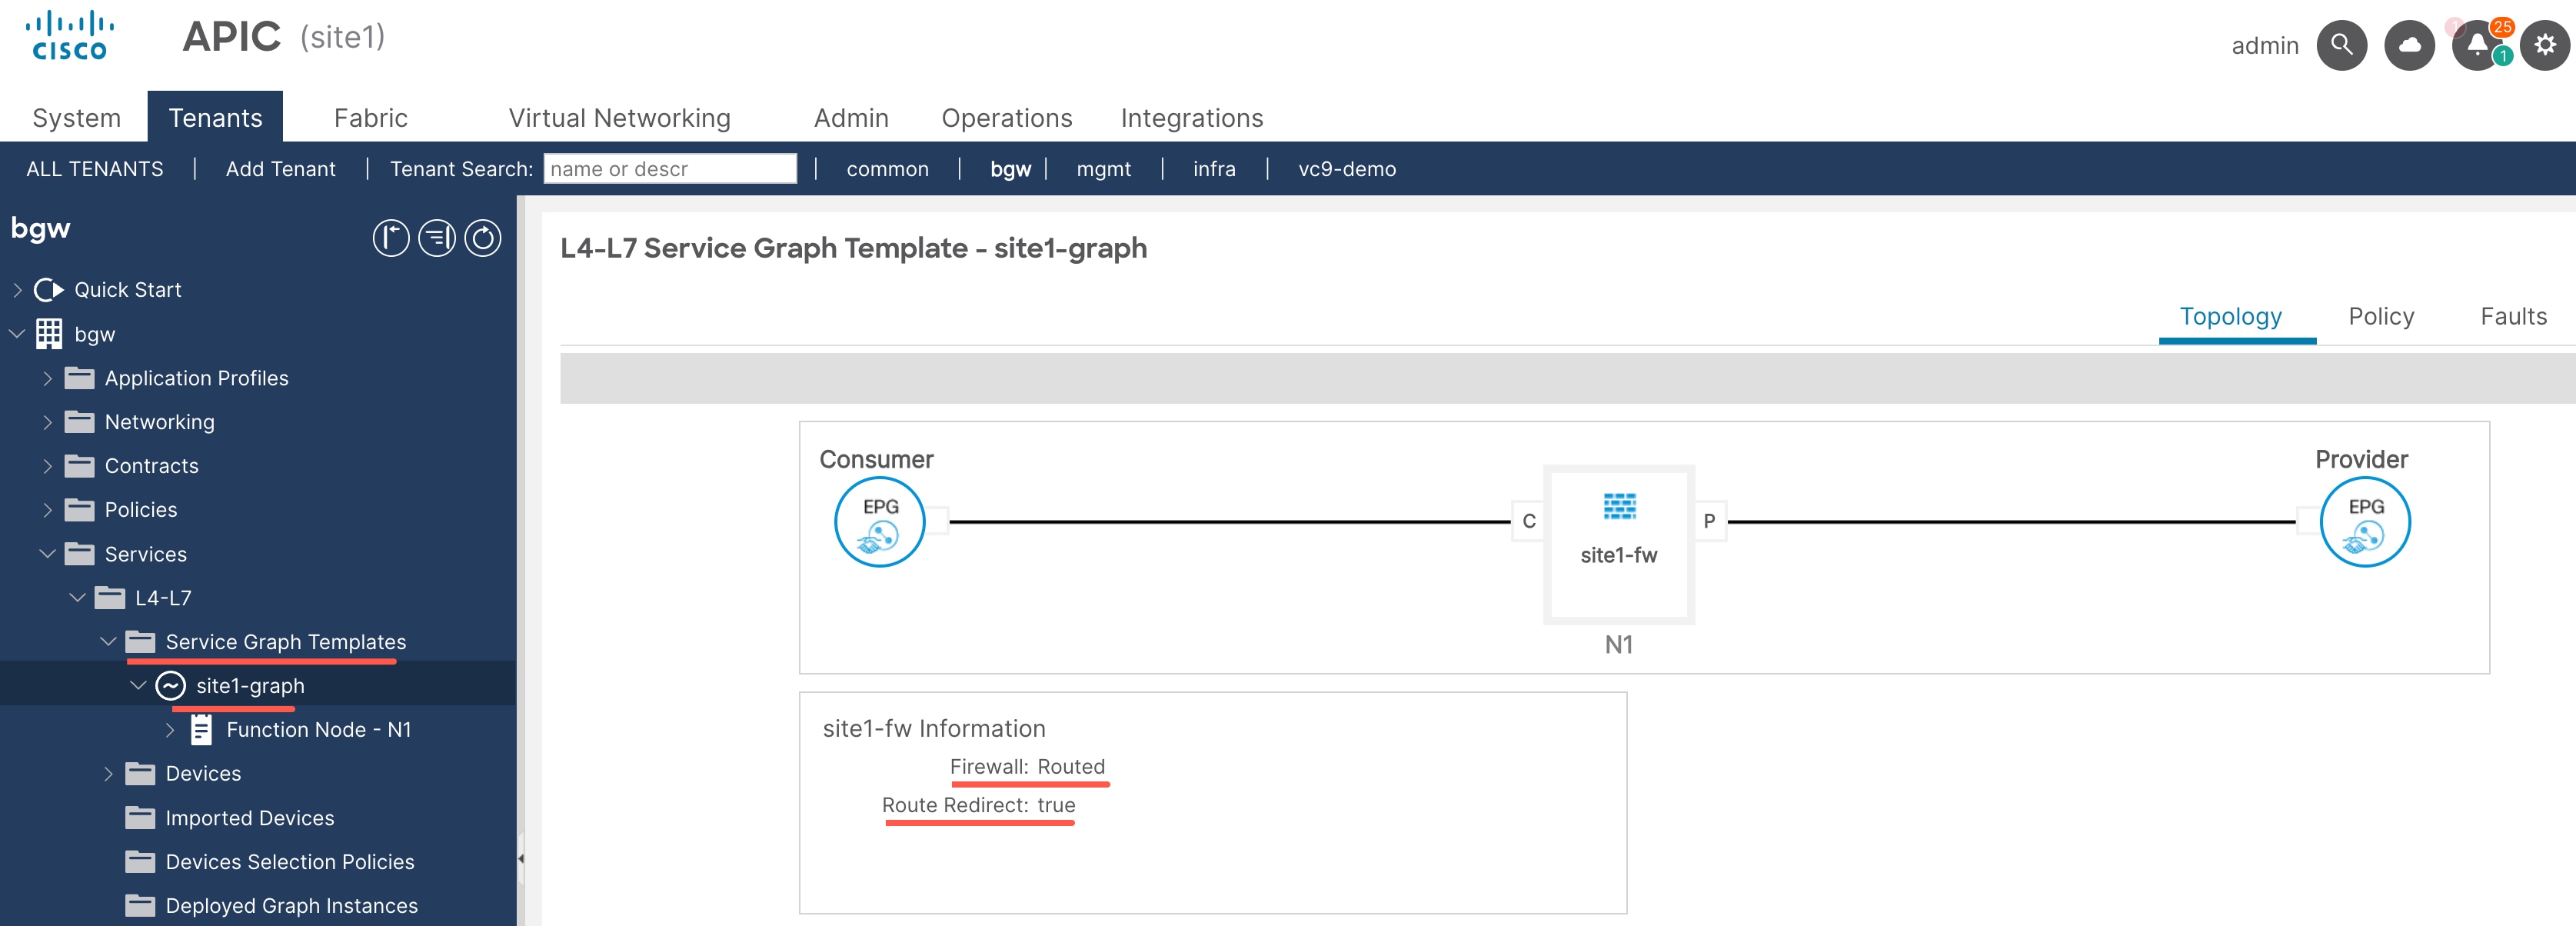Select Devices Selection Policies in the tree
Image resolution: width=2576 pixels, height=926 pixels.
point(290,862)
